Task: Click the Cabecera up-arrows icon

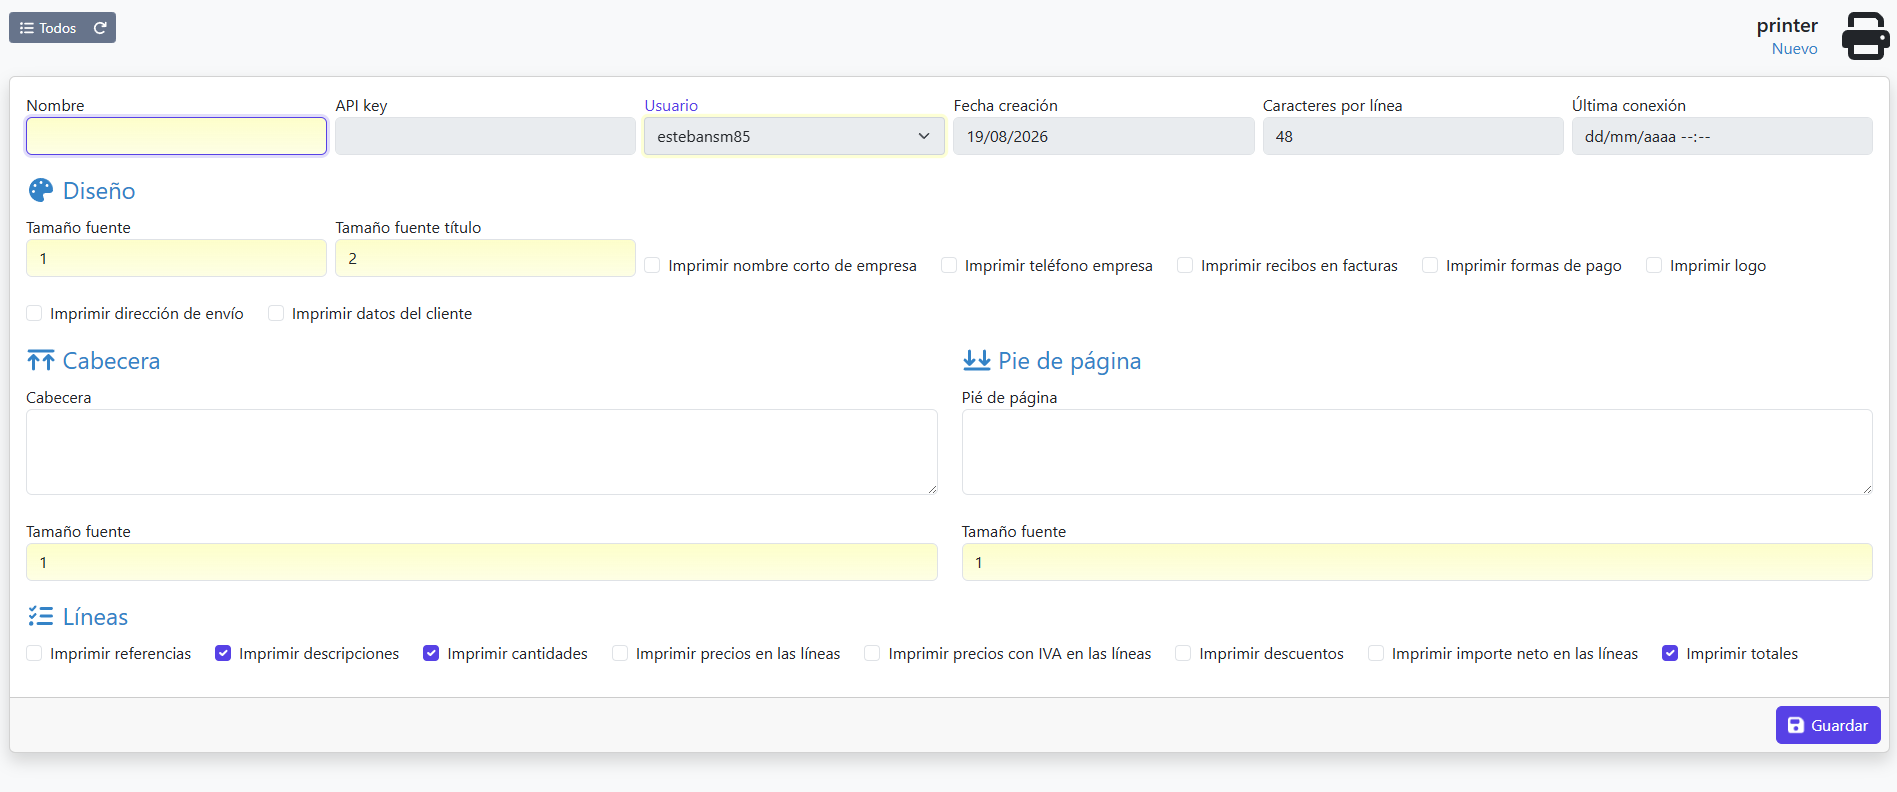Action: tap(41, 360)
